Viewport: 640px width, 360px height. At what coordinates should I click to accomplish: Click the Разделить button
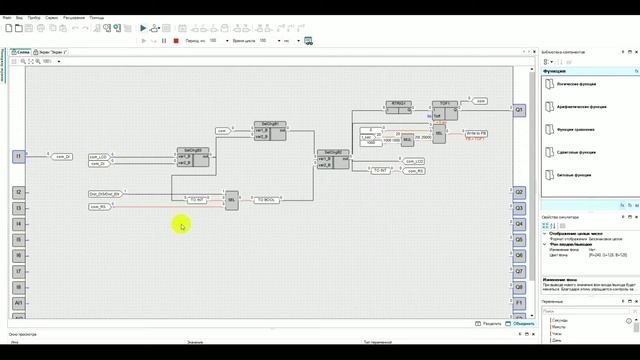tap(488, 324)
